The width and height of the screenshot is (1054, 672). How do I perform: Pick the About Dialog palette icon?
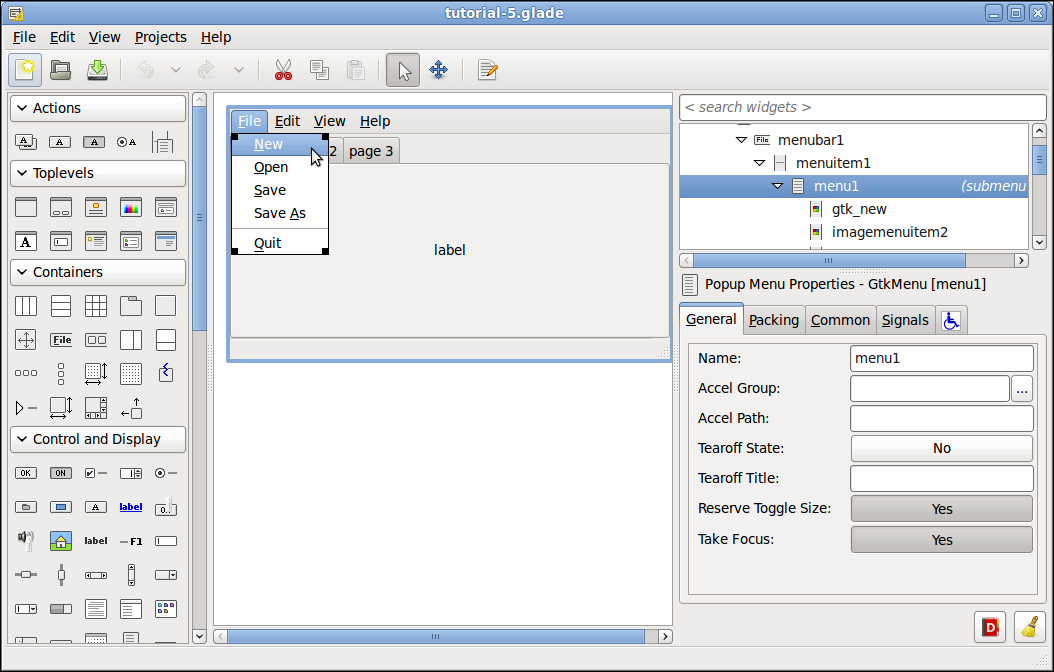pos(96,207)
